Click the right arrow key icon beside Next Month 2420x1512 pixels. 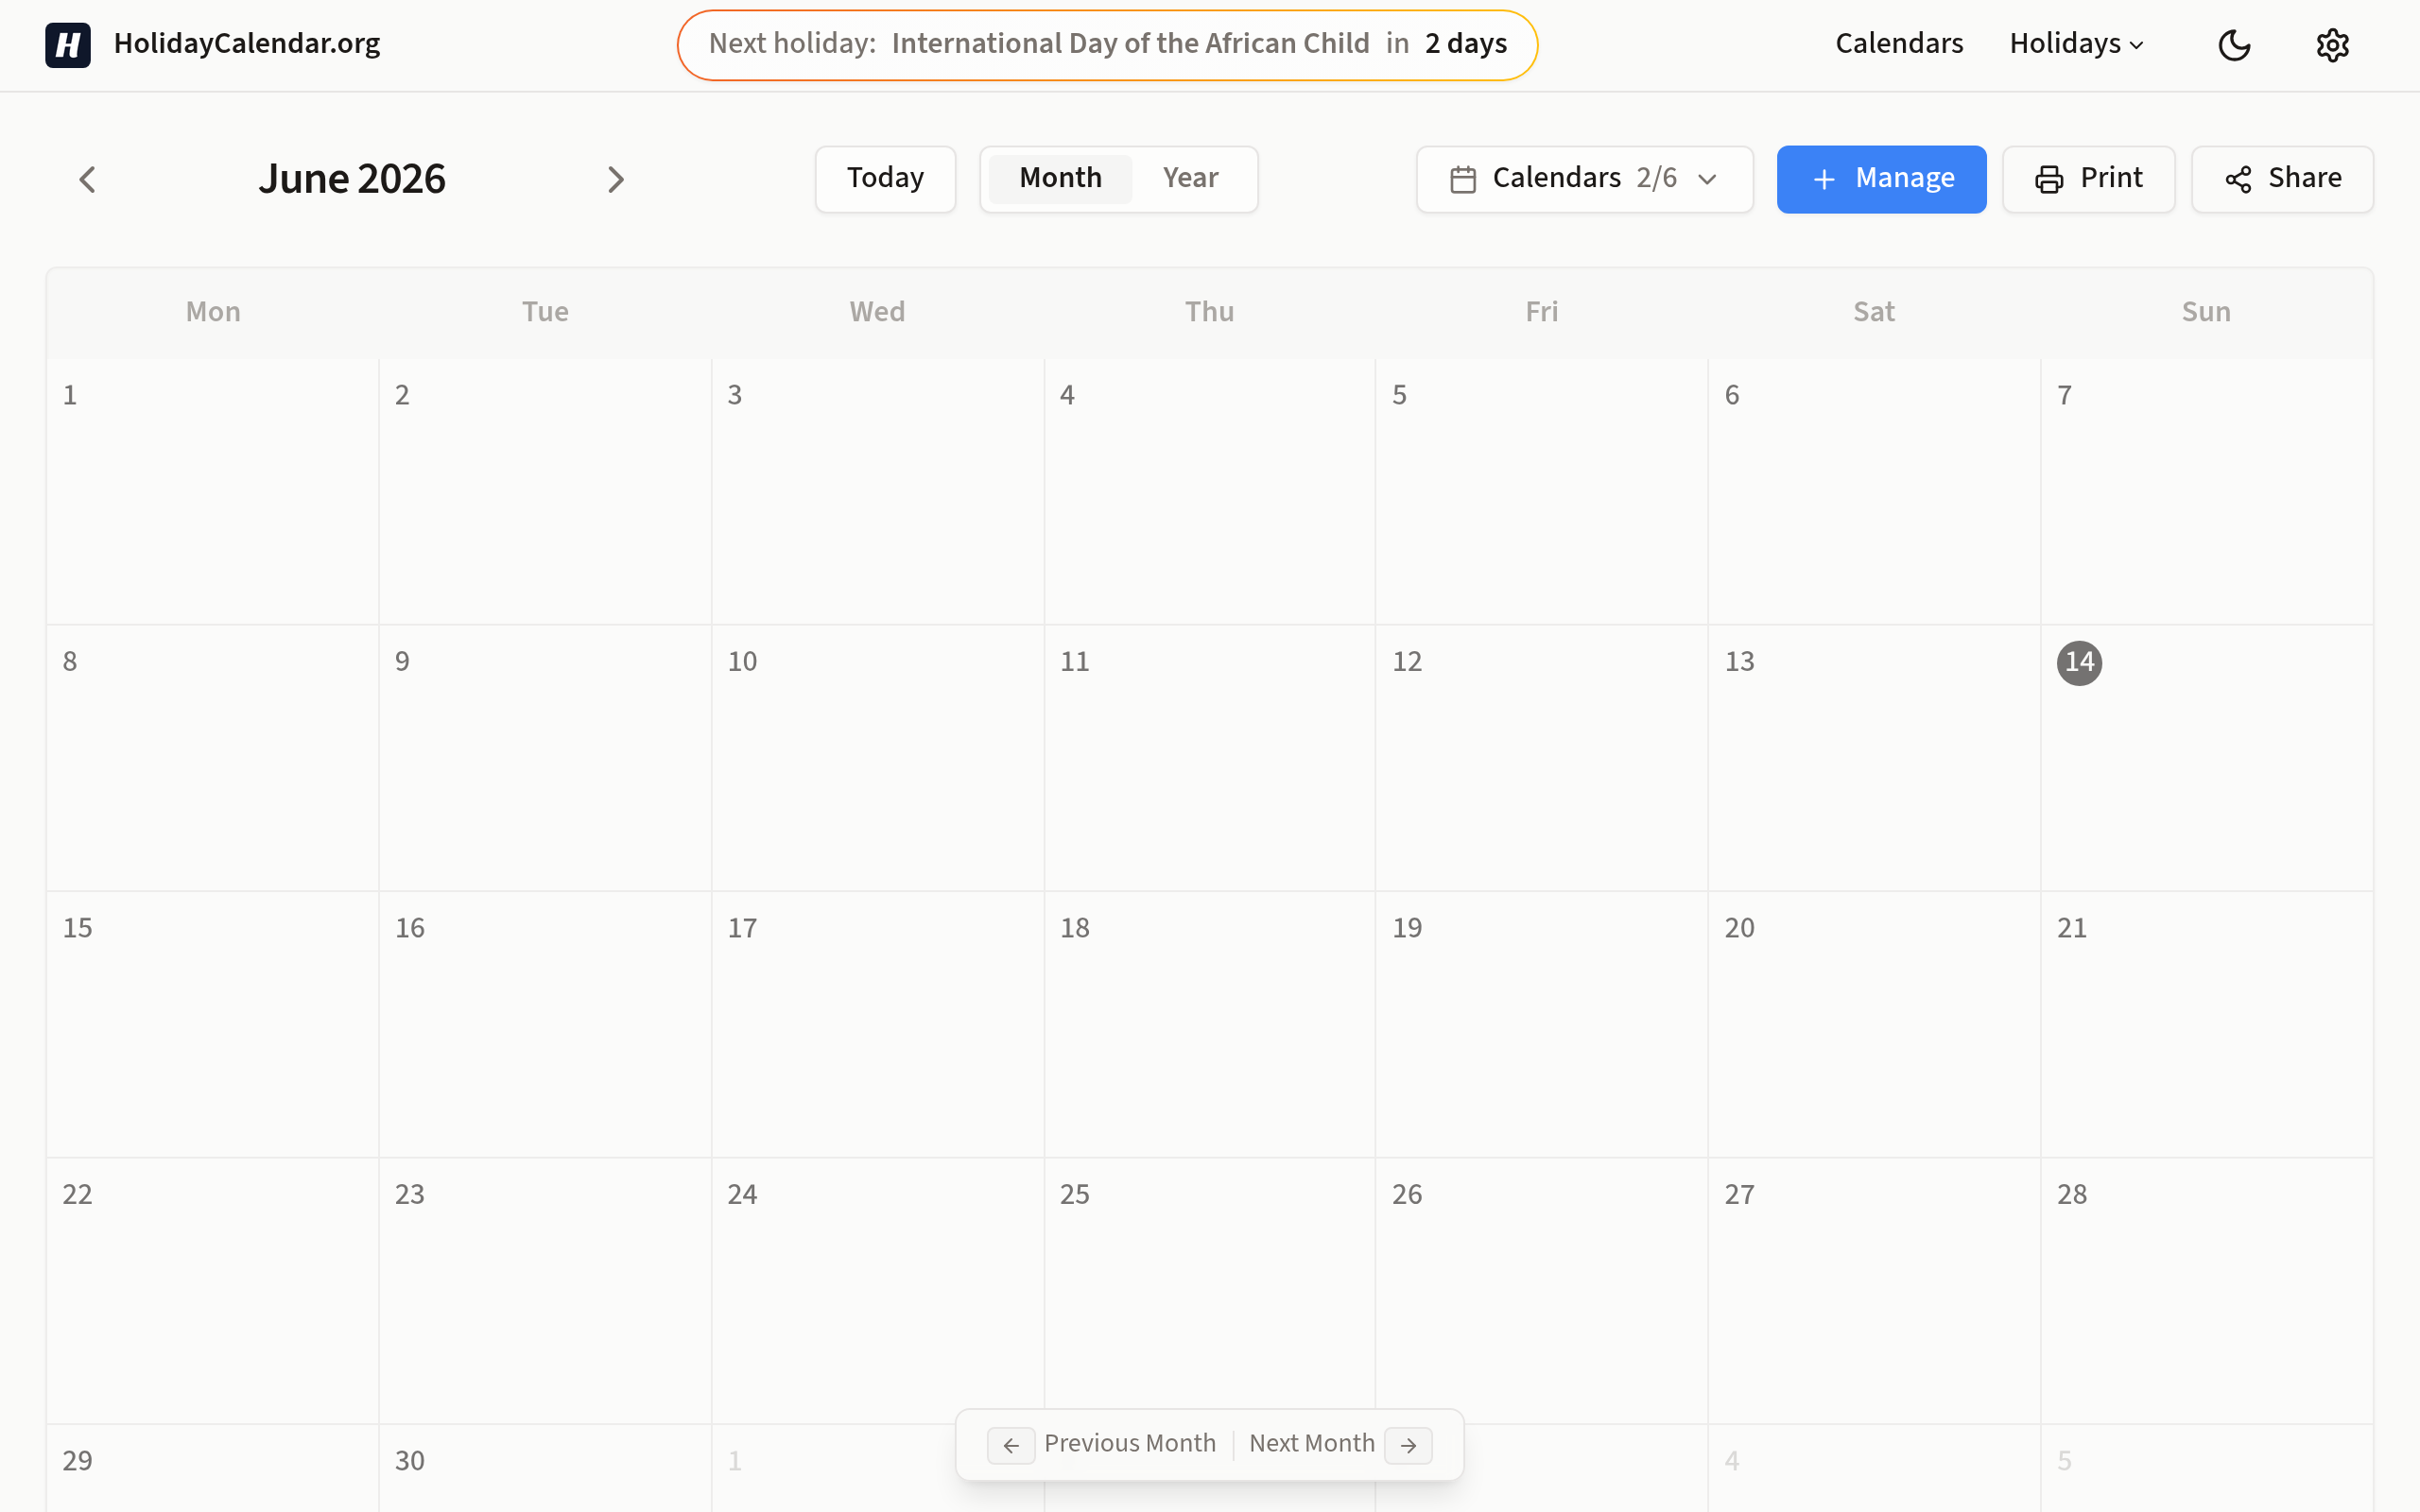(x=1408, y=1445)
